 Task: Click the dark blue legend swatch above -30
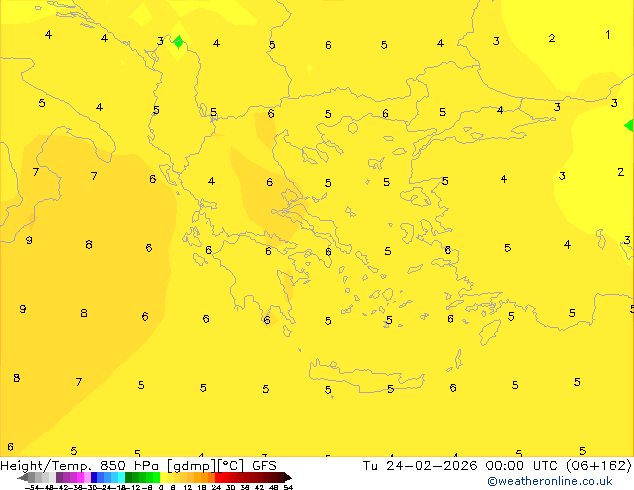click(x=94, y=477)
